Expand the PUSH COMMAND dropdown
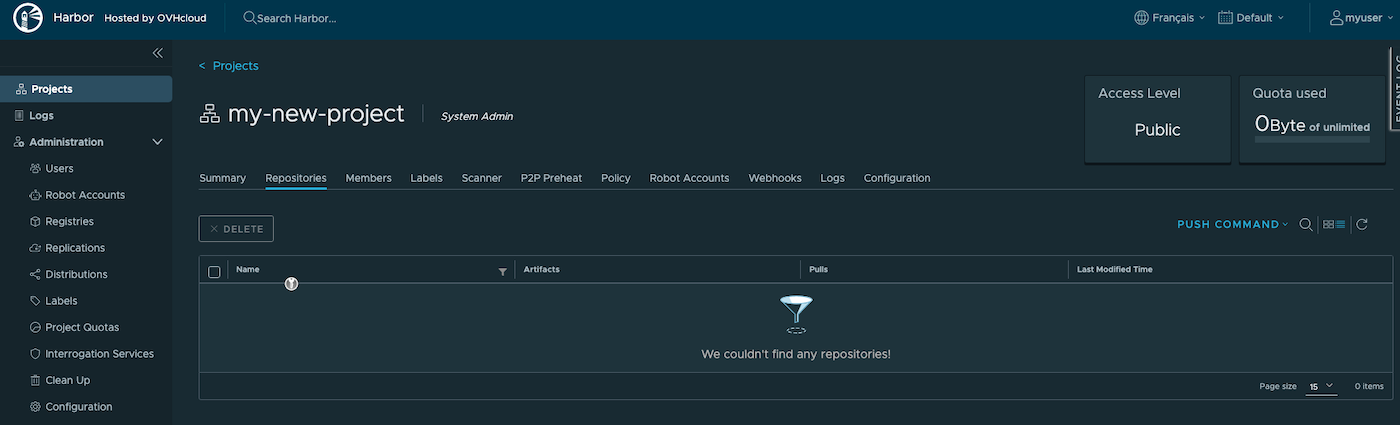This screenshot has height=425, width=1400. [x=1233, y=225]
